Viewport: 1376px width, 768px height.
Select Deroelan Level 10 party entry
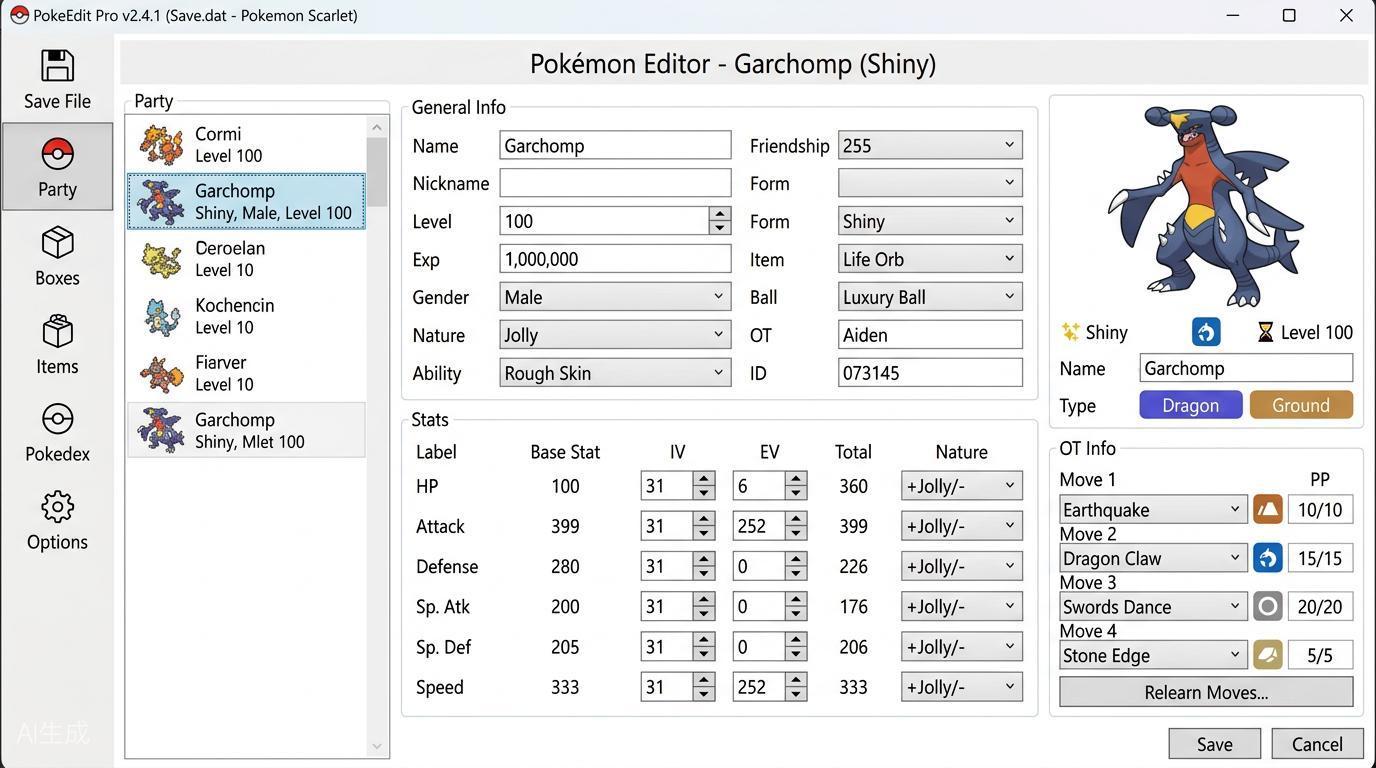pos(246,259)
